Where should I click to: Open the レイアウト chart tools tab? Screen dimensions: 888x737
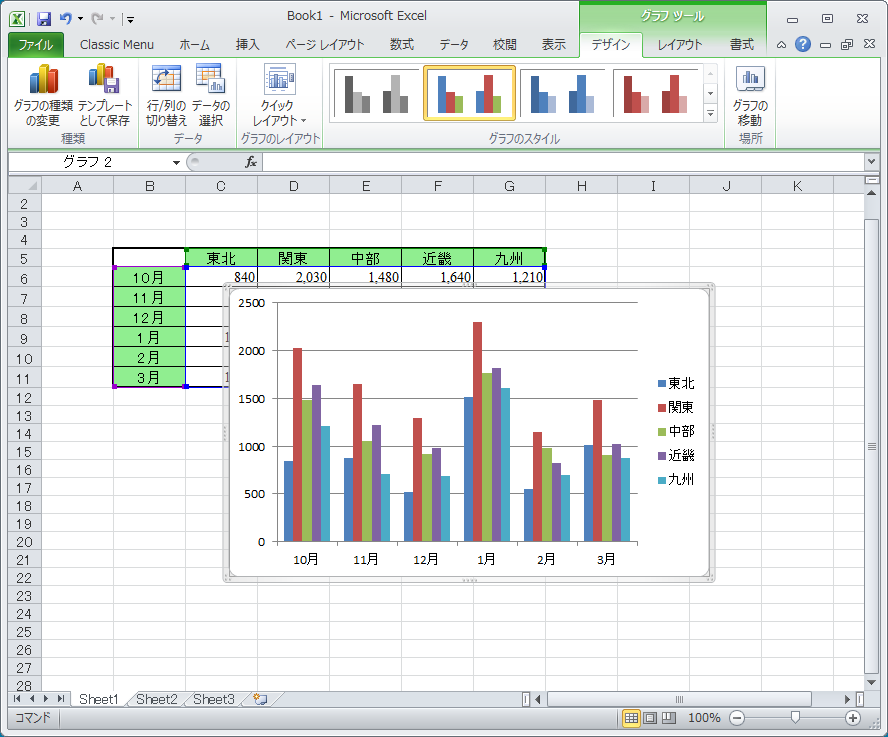(680, 44)
